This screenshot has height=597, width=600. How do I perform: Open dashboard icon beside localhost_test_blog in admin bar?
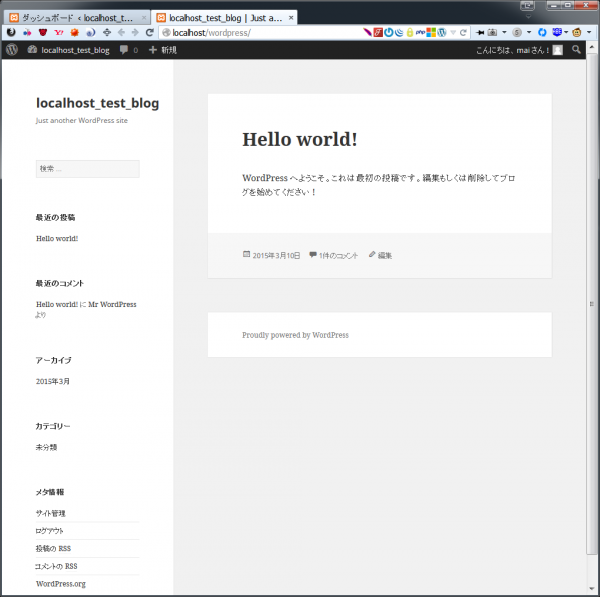(32, 49)
